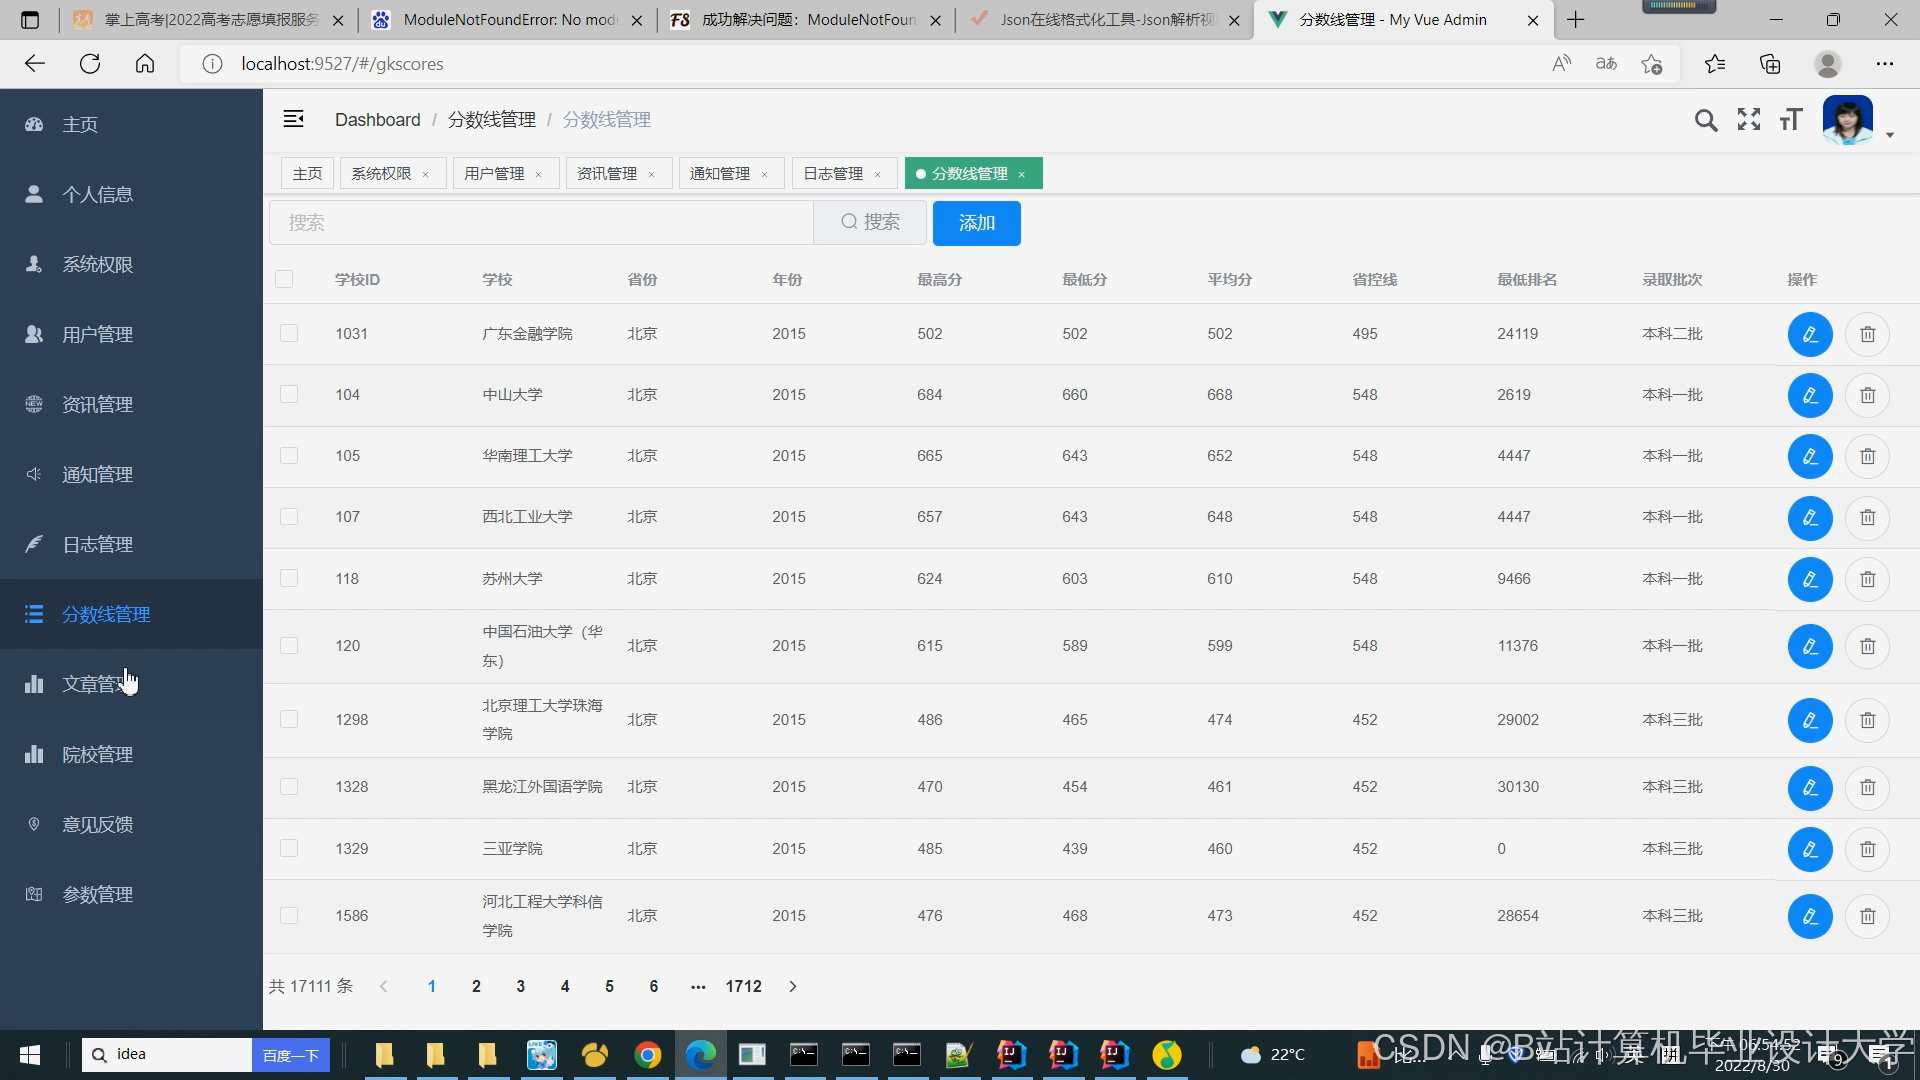Edit the 三亚学院 row
Image resolution: width=1920 pixels, height=1080 pixels.
coord(1809,849)
